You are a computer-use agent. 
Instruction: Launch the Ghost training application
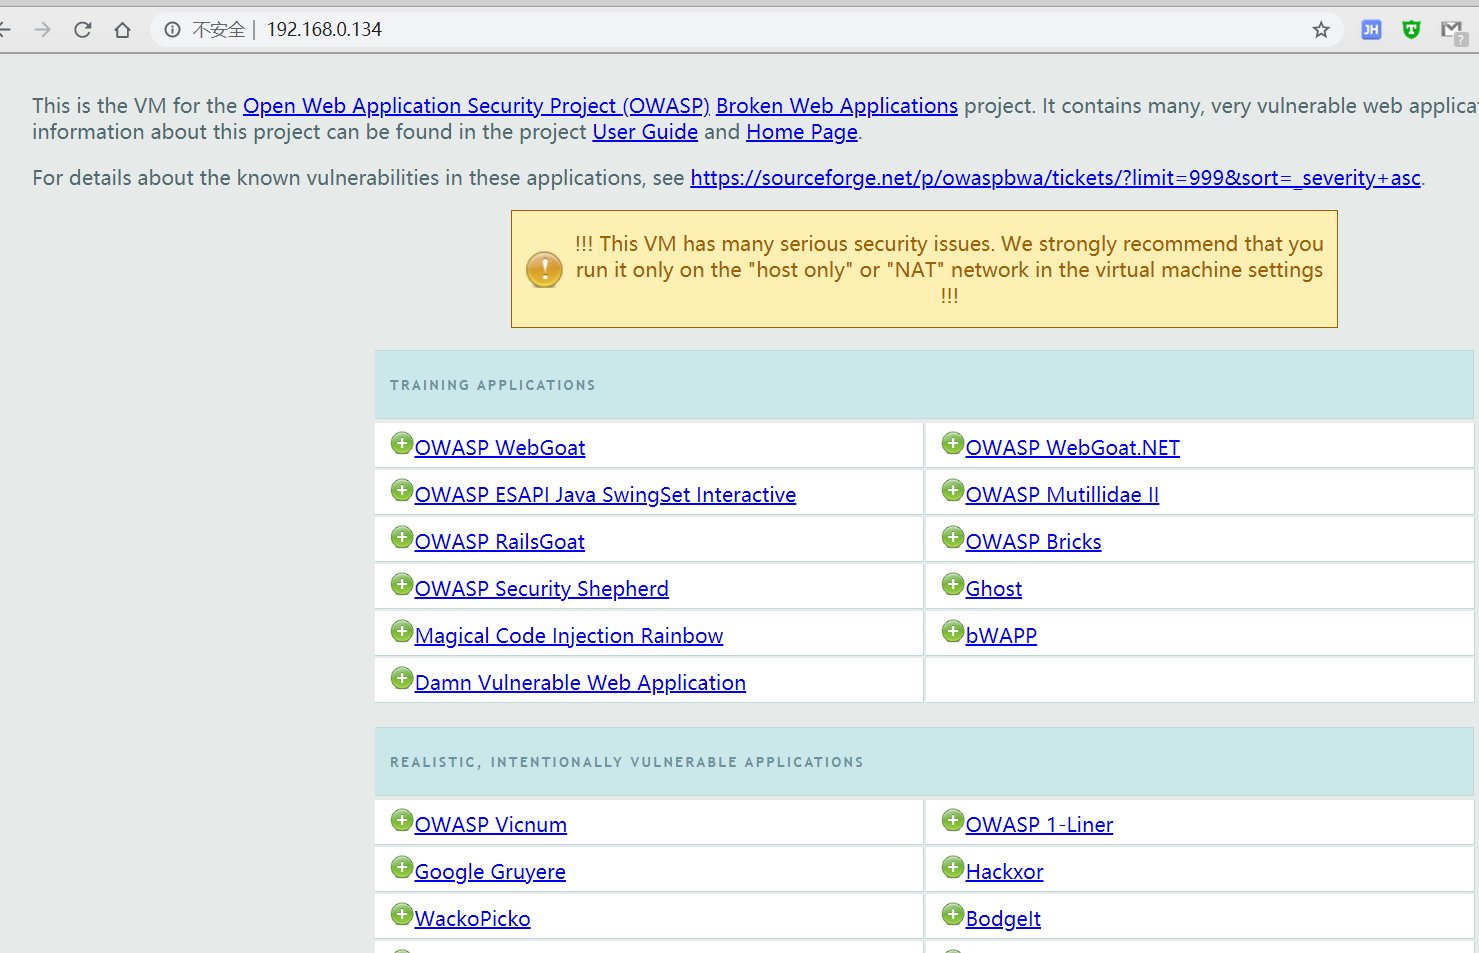point(994,588)
